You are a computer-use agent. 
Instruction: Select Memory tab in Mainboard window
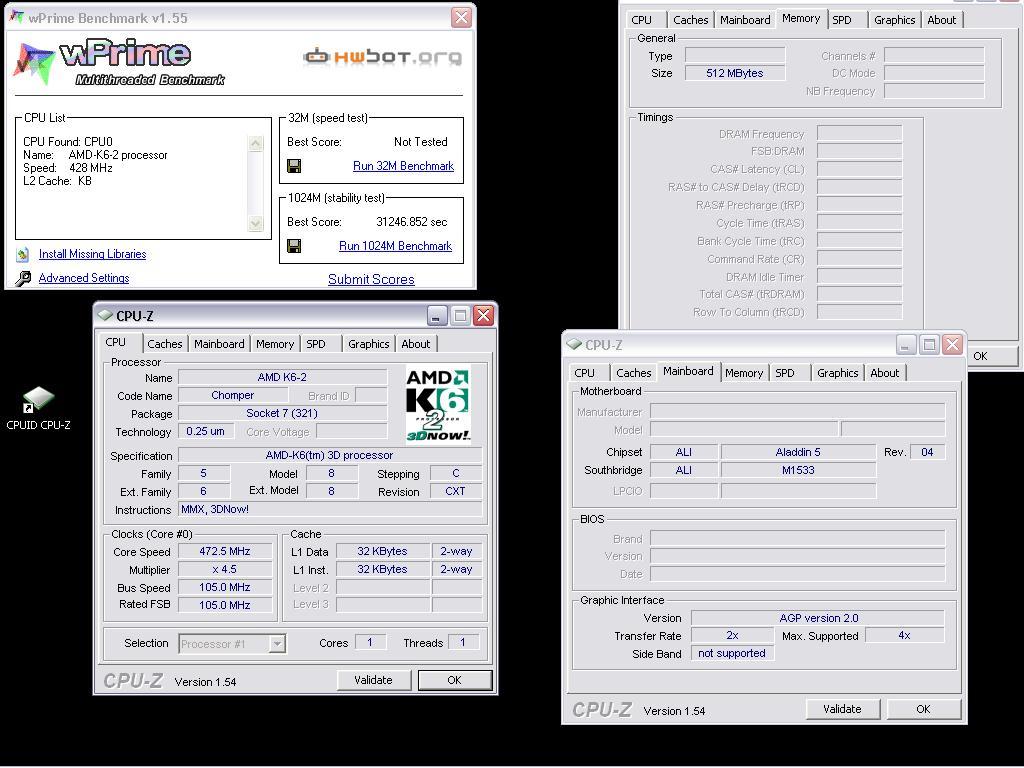pos(743,373)
